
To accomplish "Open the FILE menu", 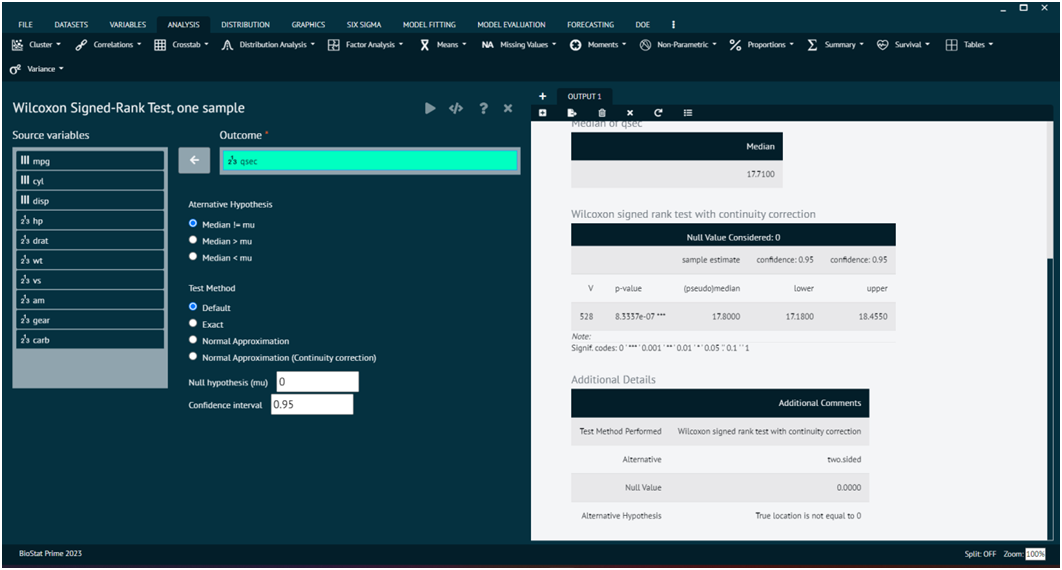I will click(25, 24).
